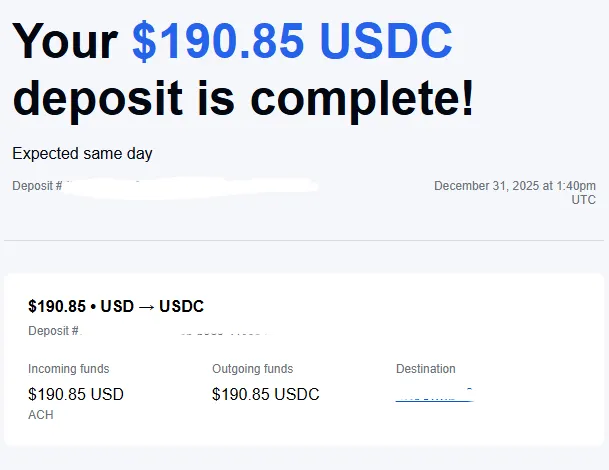Screen dimensions: 609x470
Task: Click the word "Your" in the headline
Action: [64, 41]
